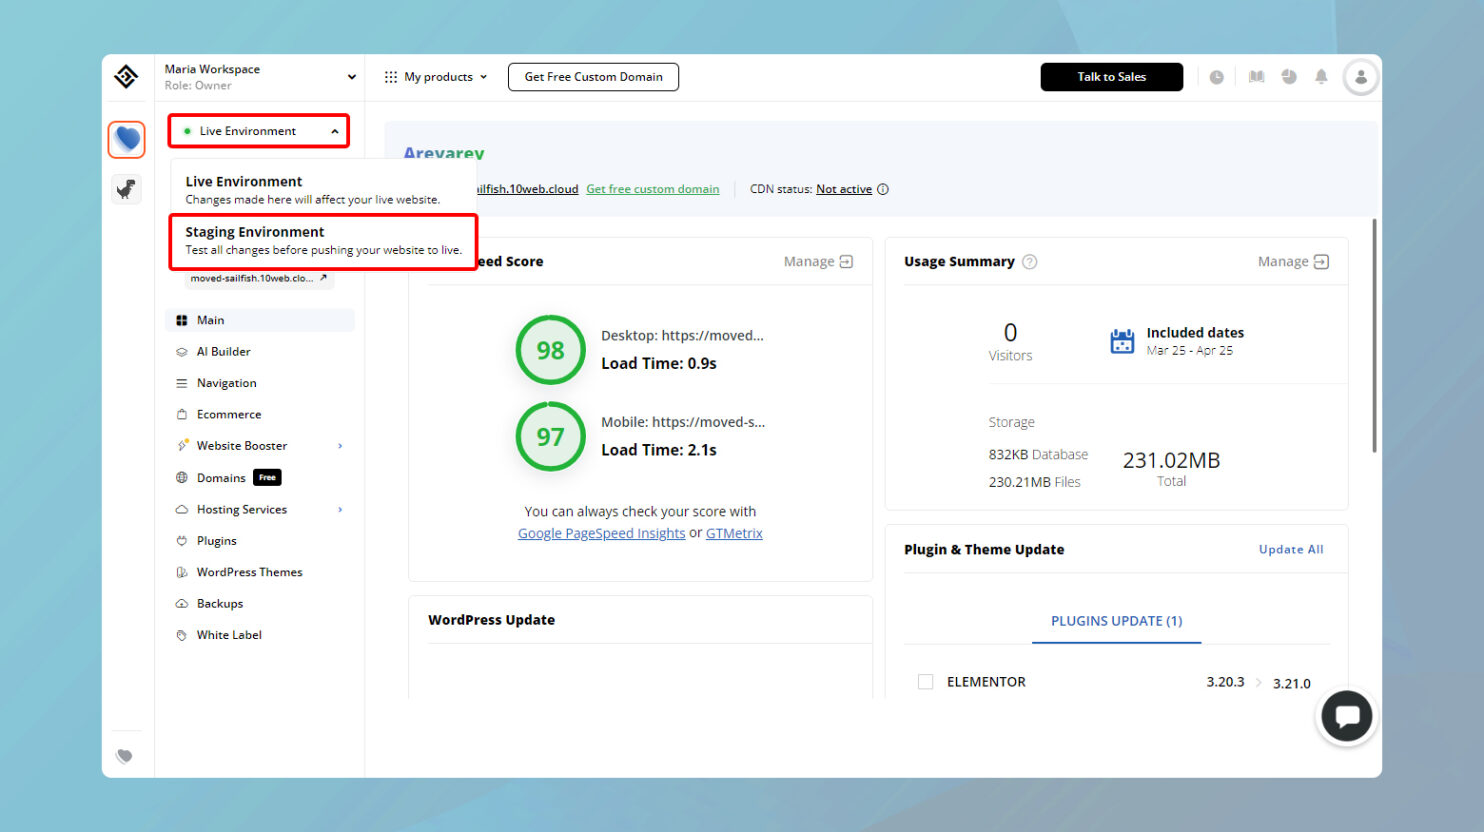Check the Elementor plugin update checkbox
This screenshot has width=1484, height=832.
pos(925,681)
